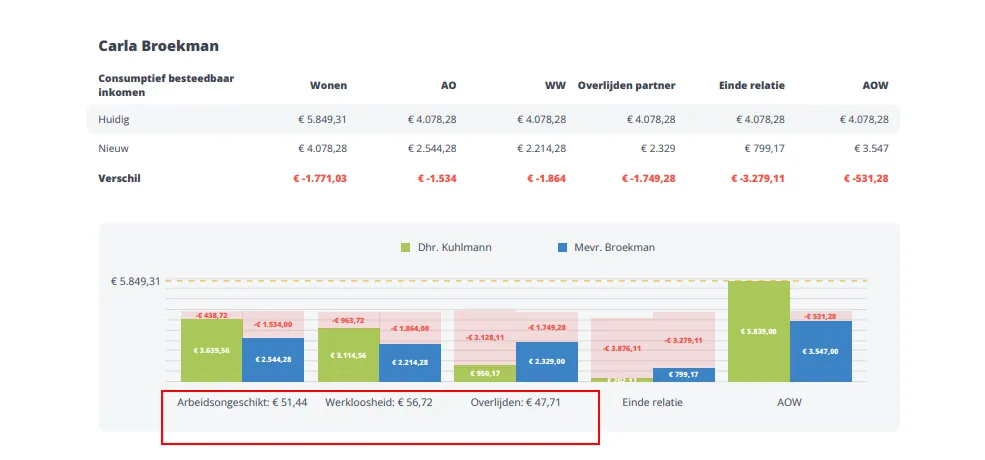985x460 pixels.
Task: Toggle the Mevr. Broekman legend label
Action: click(614, 248)
